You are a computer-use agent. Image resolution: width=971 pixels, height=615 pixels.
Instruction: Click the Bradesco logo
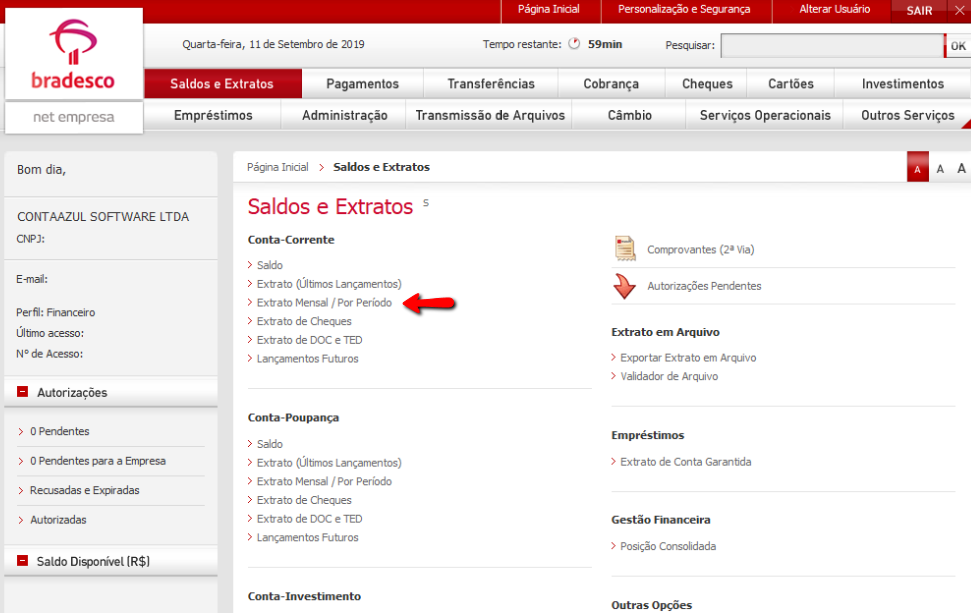tap(73, 55)
